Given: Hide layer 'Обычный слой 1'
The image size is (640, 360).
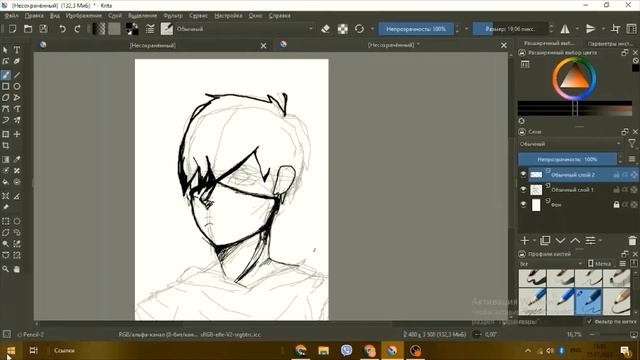Looking at the screenshot, I should 523,189.
